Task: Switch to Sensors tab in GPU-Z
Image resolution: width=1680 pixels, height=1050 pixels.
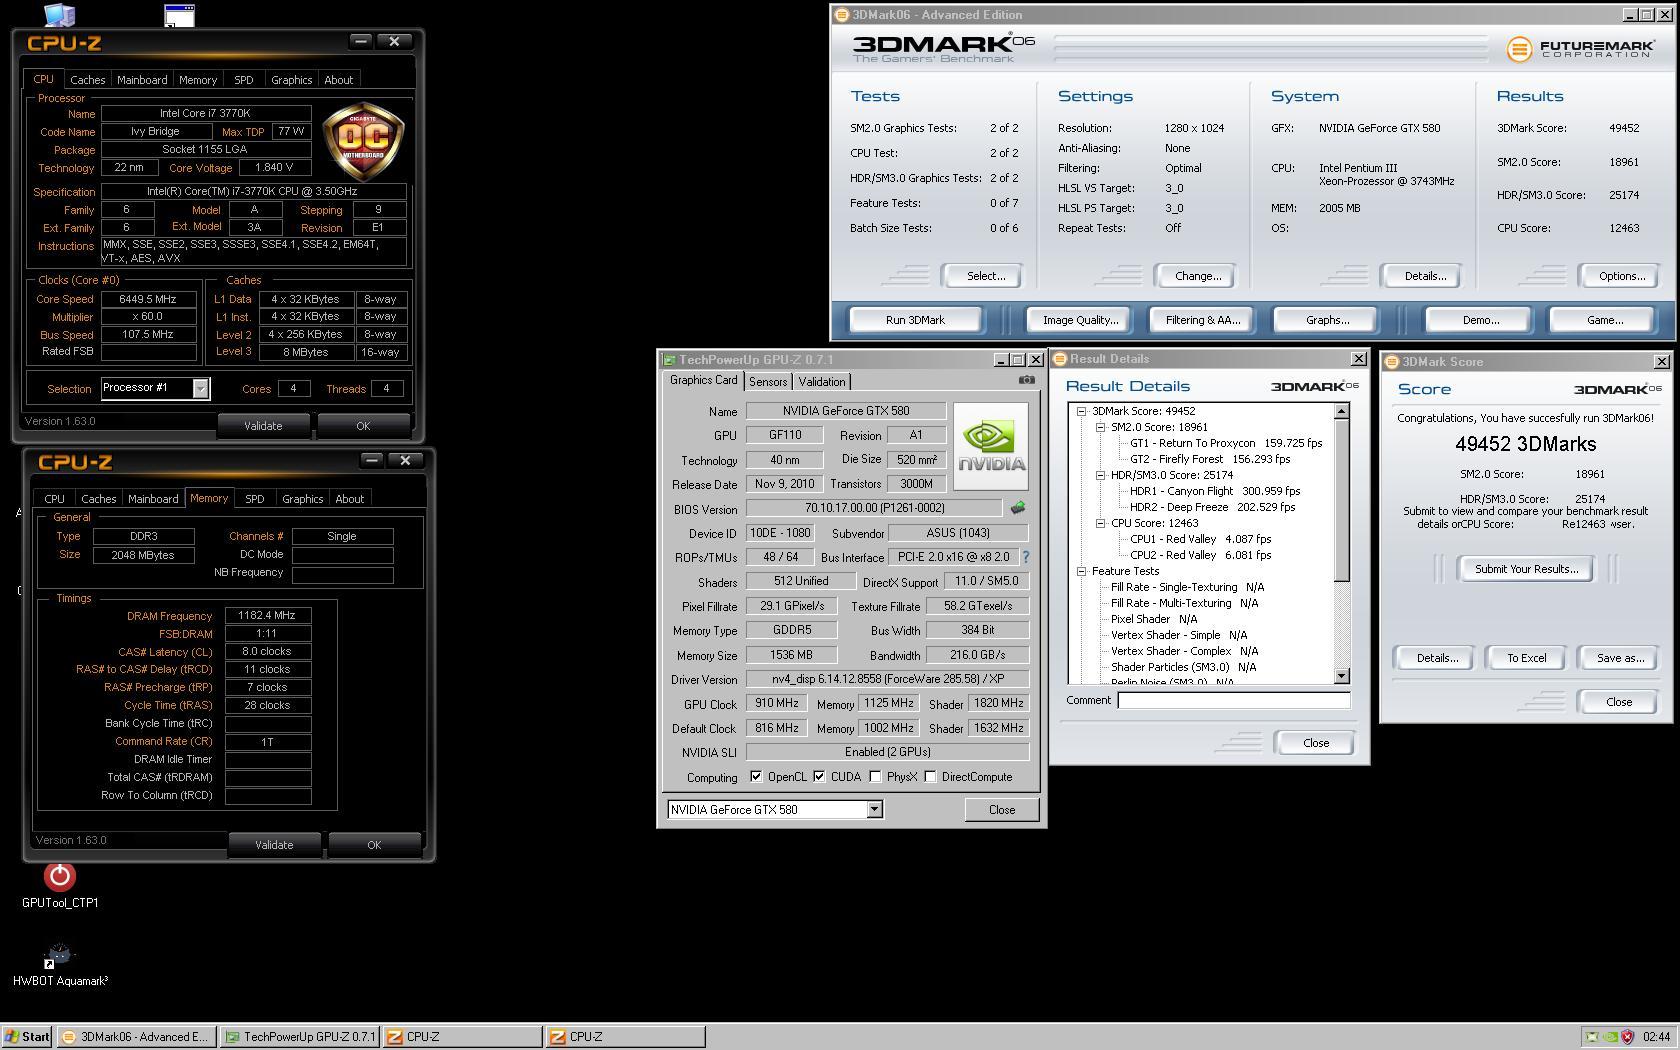Action: pos(768,382)
